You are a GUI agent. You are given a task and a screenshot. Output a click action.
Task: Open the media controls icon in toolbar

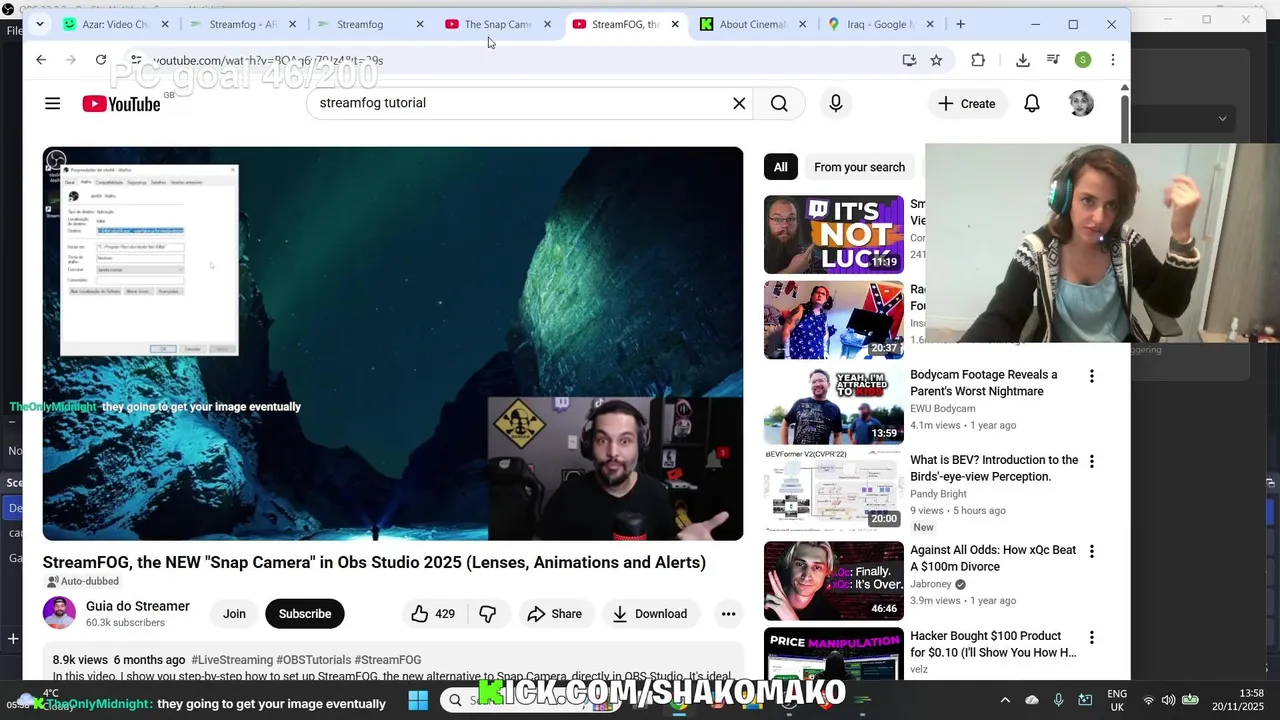point(1053,60)
